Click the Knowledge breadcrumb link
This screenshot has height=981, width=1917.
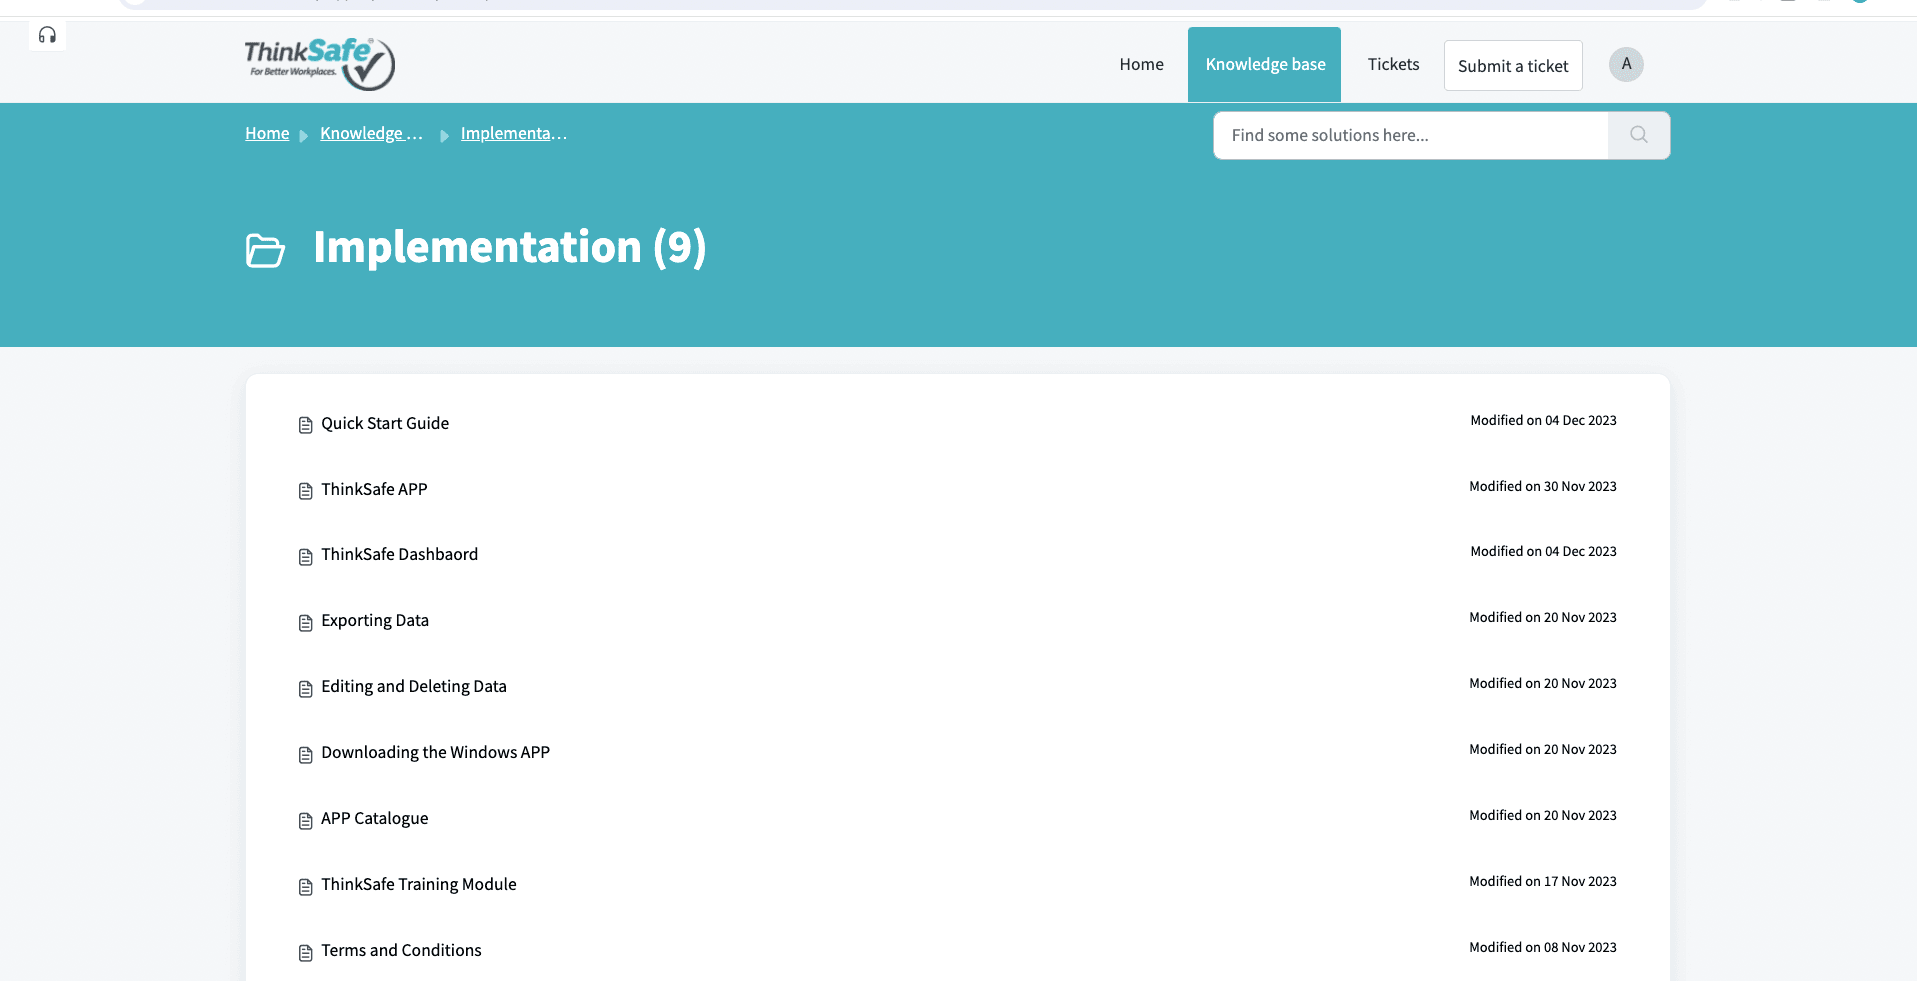click(371, 134)
